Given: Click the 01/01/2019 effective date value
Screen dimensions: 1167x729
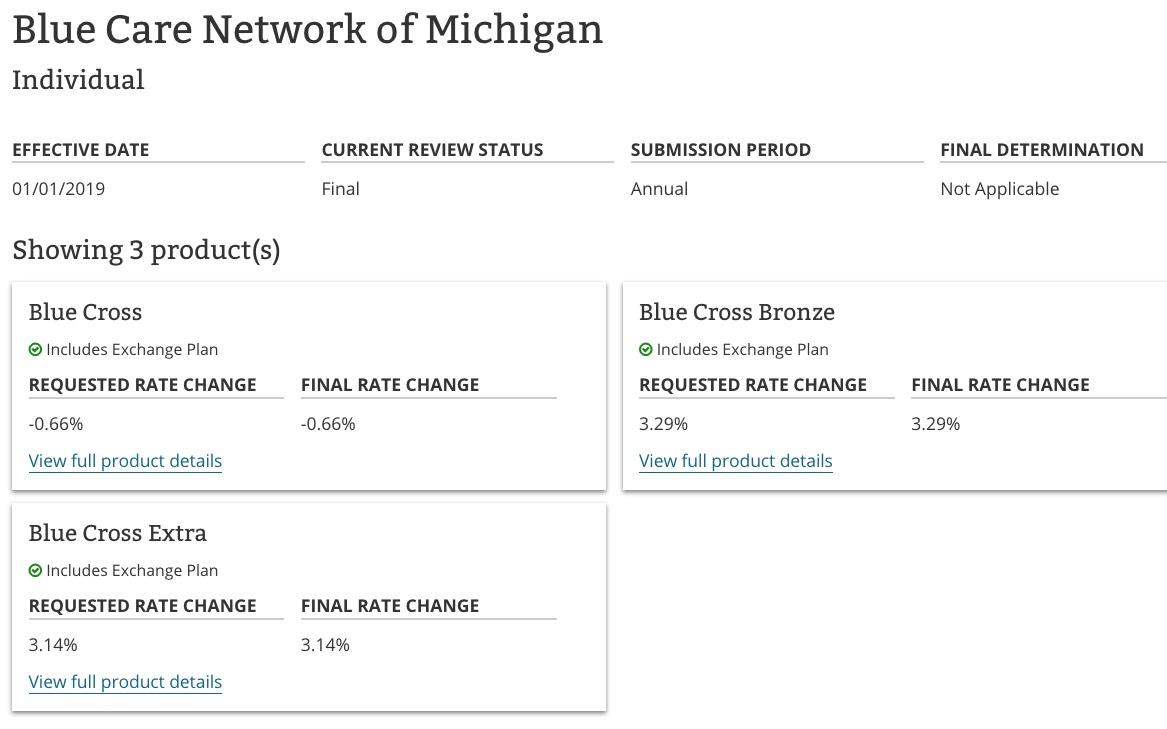Looking at the screenshot, I should coord(58,189).
